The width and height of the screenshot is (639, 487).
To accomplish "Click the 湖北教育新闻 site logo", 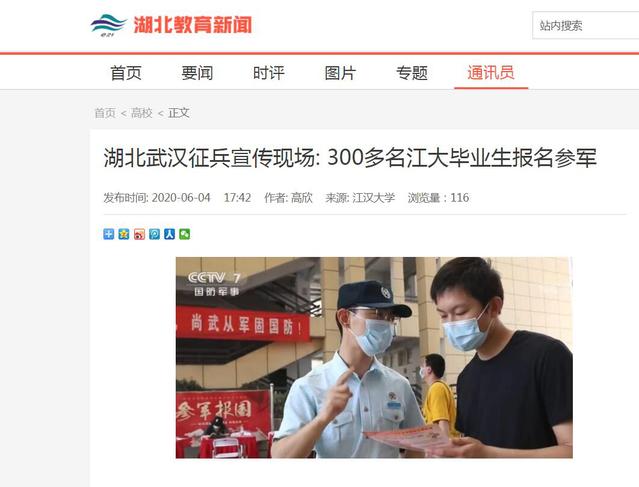I will 171,25.
